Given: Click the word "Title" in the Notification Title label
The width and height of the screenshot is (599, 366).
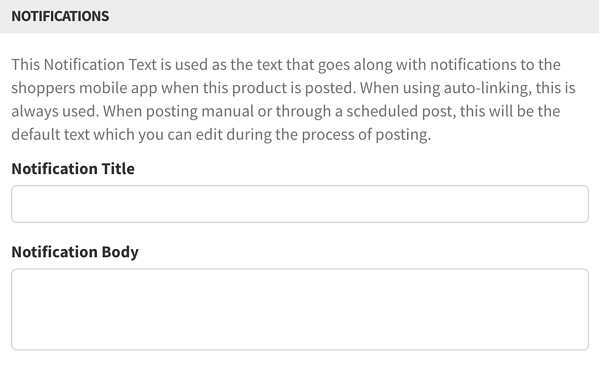Looking at the screenshot, I should tap(118, 168).
